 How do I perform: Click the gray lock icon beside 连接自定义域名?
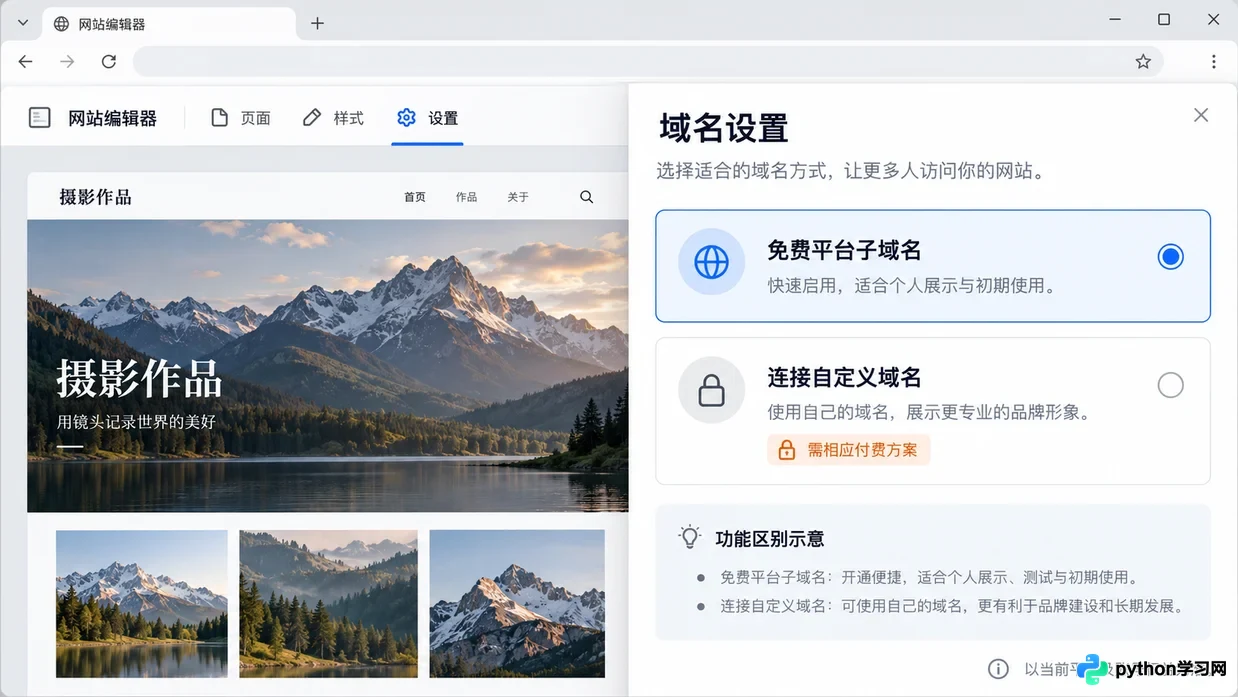[x=711, y=390]
